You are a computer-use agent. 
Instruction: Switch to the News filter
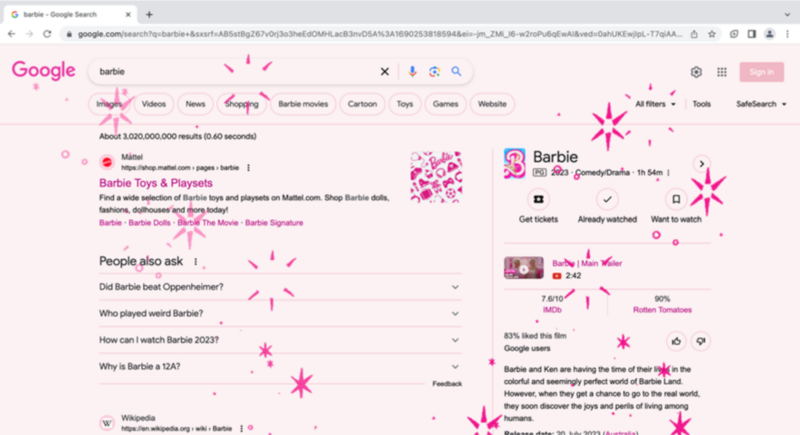(195, 104)
